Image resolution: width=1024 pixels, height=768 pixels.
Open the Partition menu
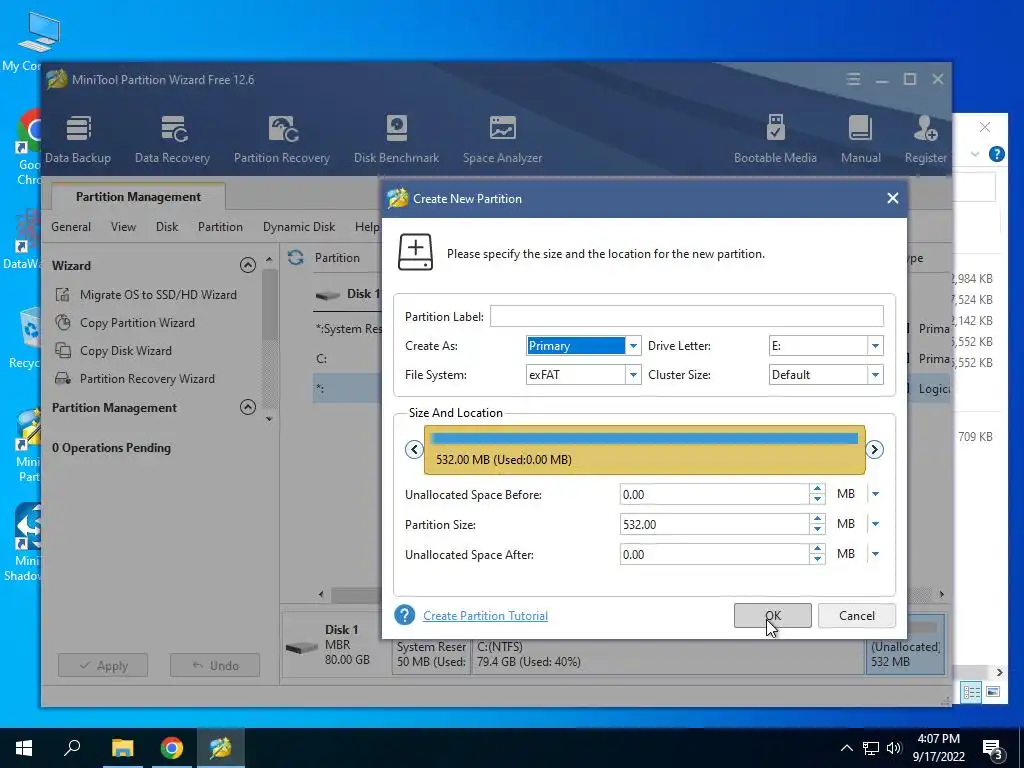click(220, 227)
